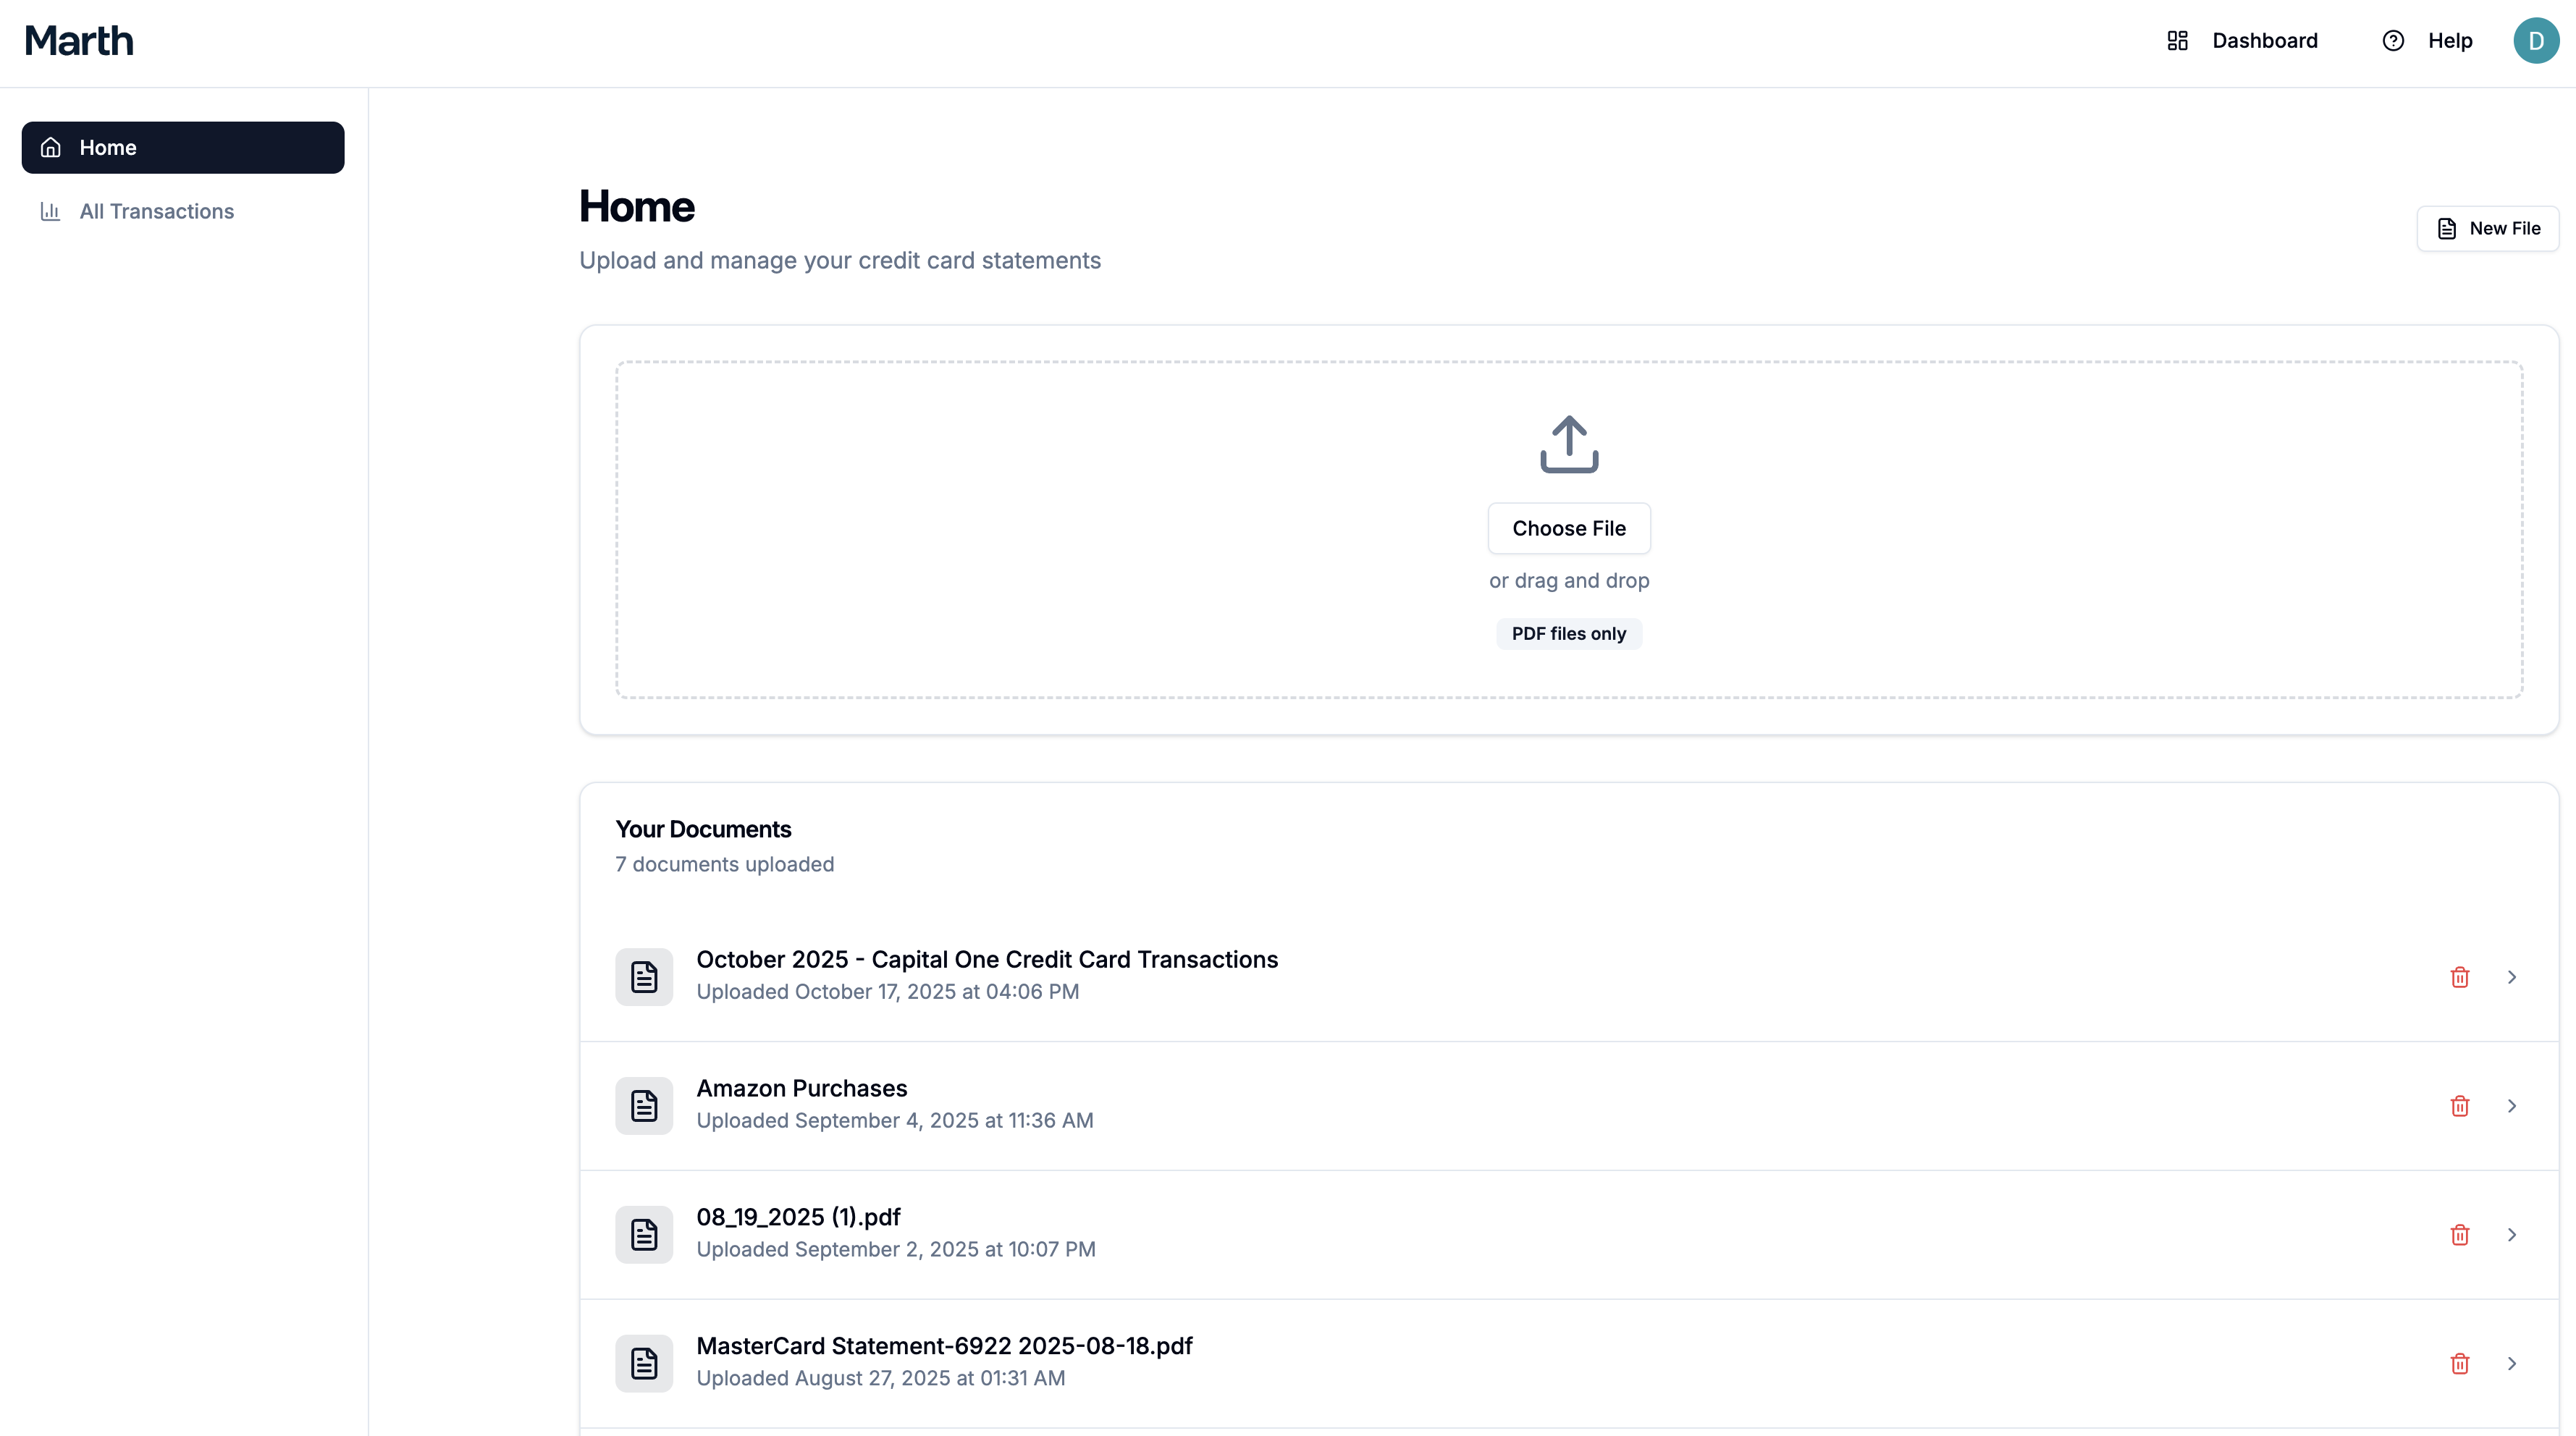Select Help in the top navigation
This screenshot has width=2576, height=1436.
click(2450, 40)
